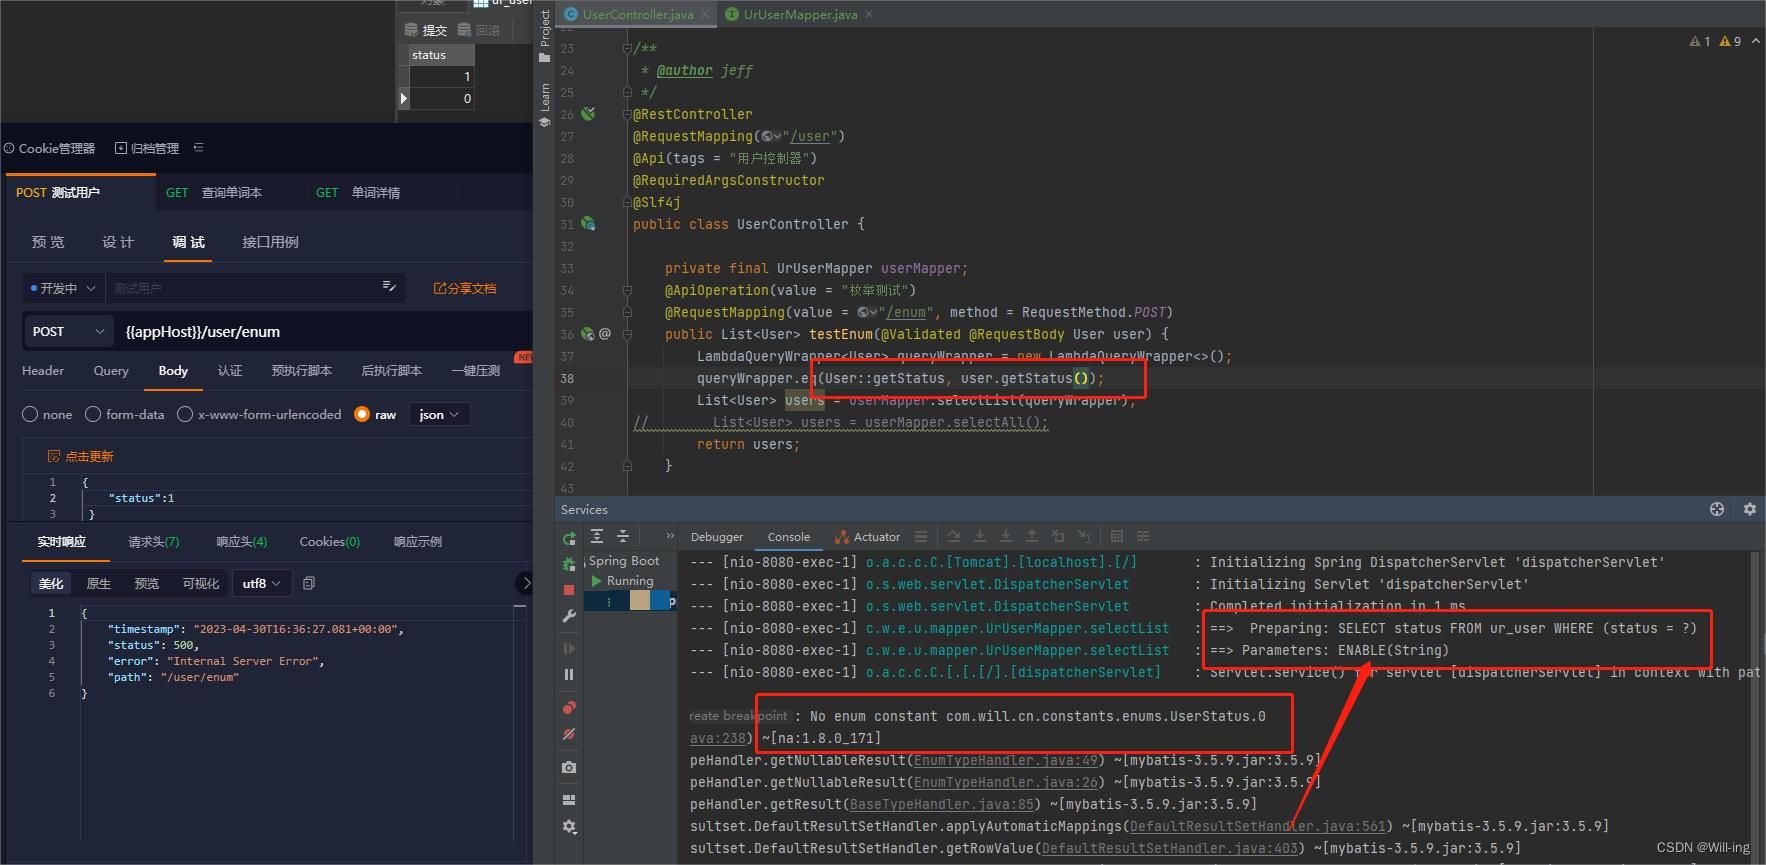The image size is (1766, 865).
Task: Rerun the Spring Boot service in Services panel
Action: click(x=569, y=538)
